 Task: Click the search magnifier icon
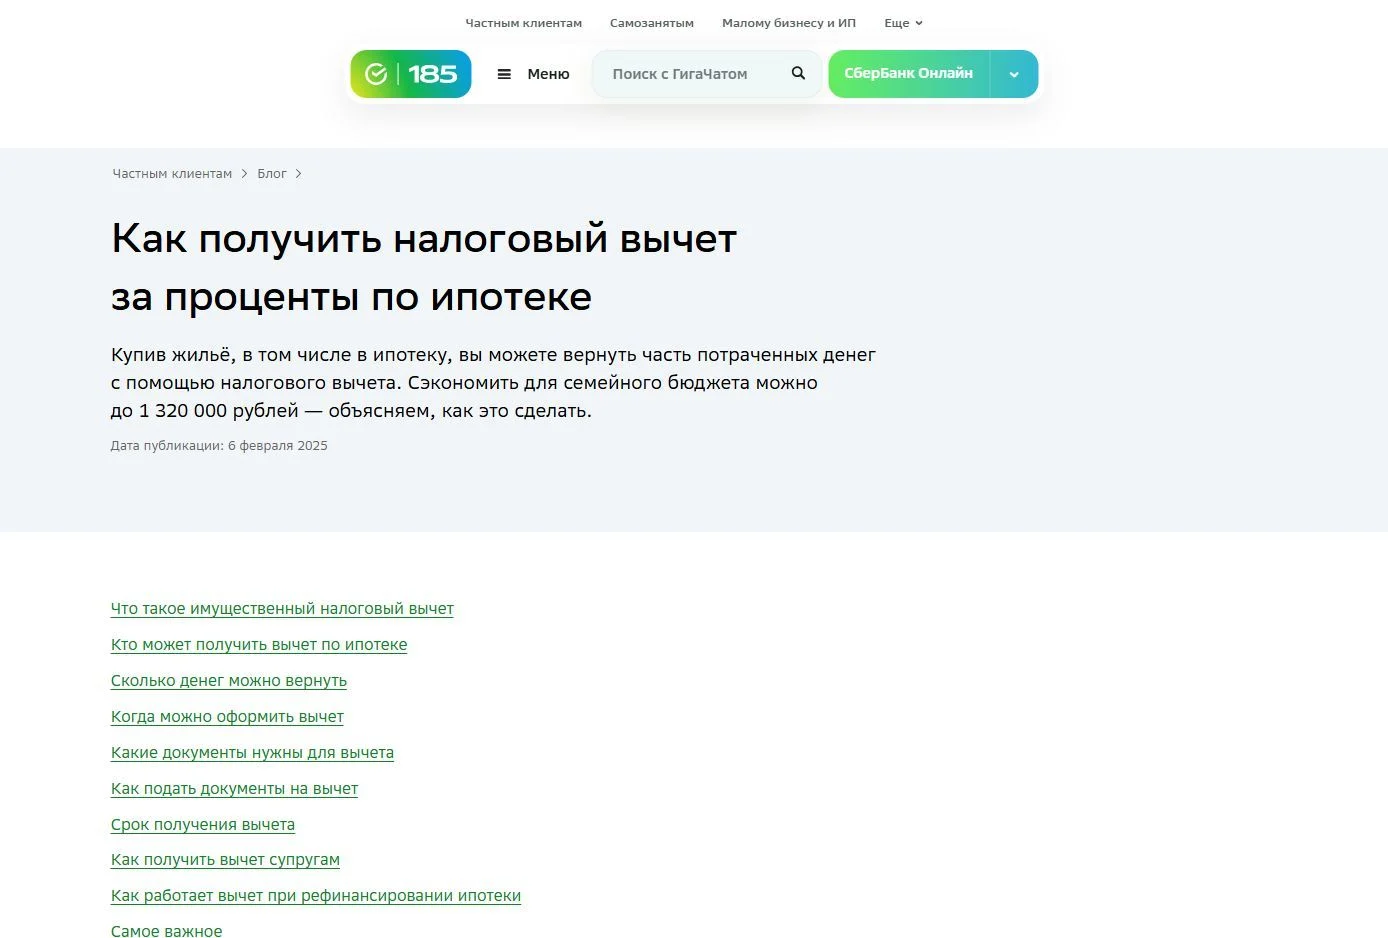pos(798,73)
